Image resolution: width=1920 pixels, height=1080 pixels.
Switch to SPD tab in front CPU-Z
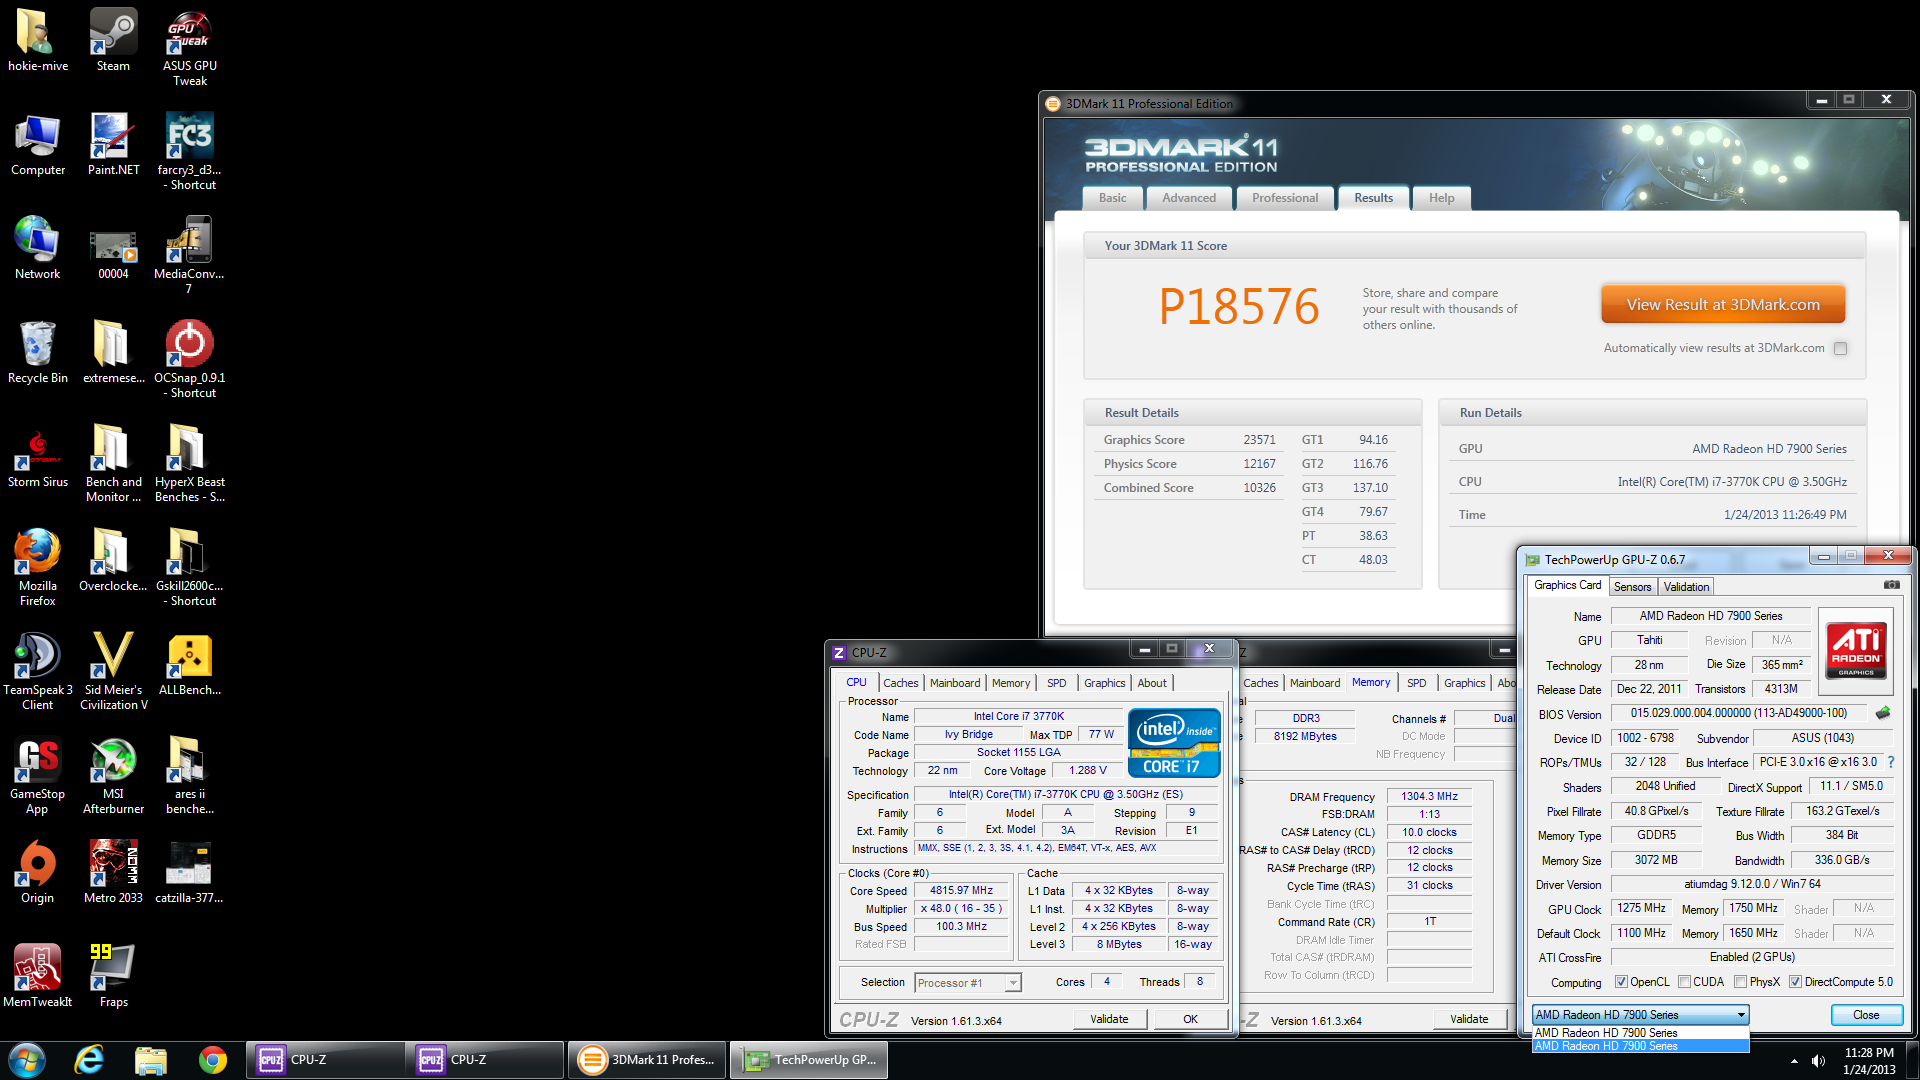1057,683
